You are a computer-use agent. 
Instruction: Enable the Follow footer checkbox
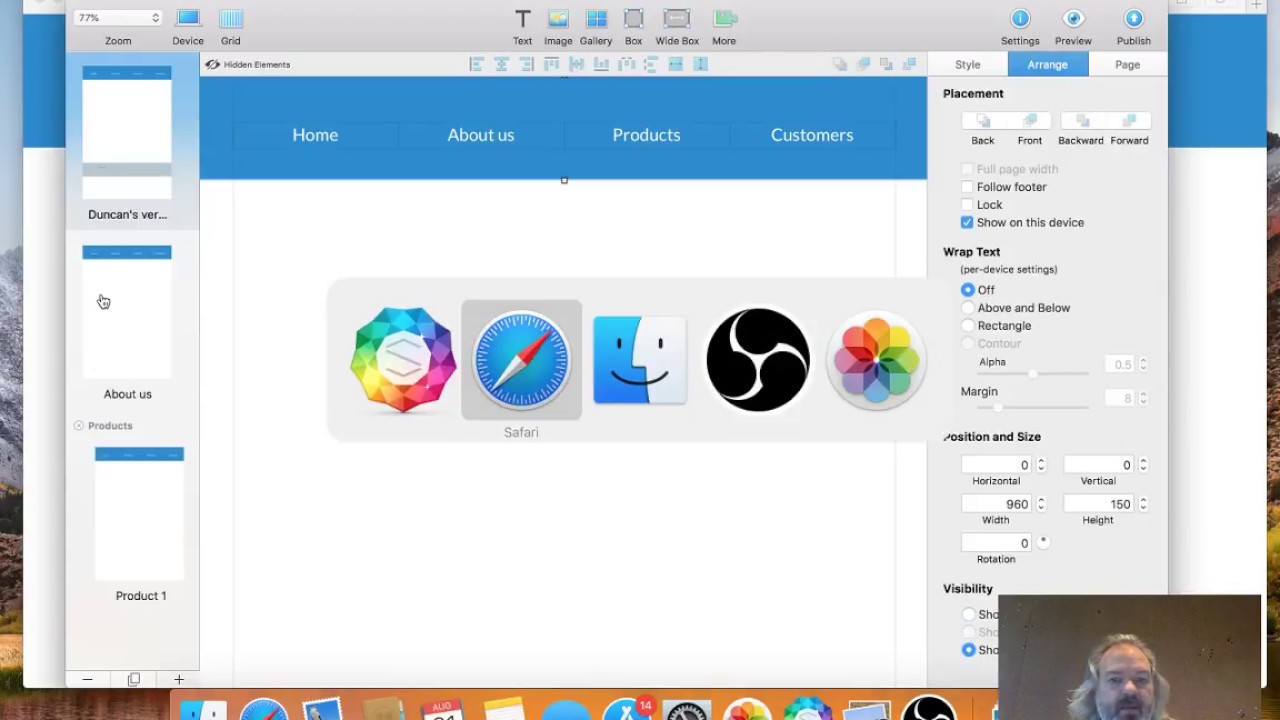coord(967,187)
